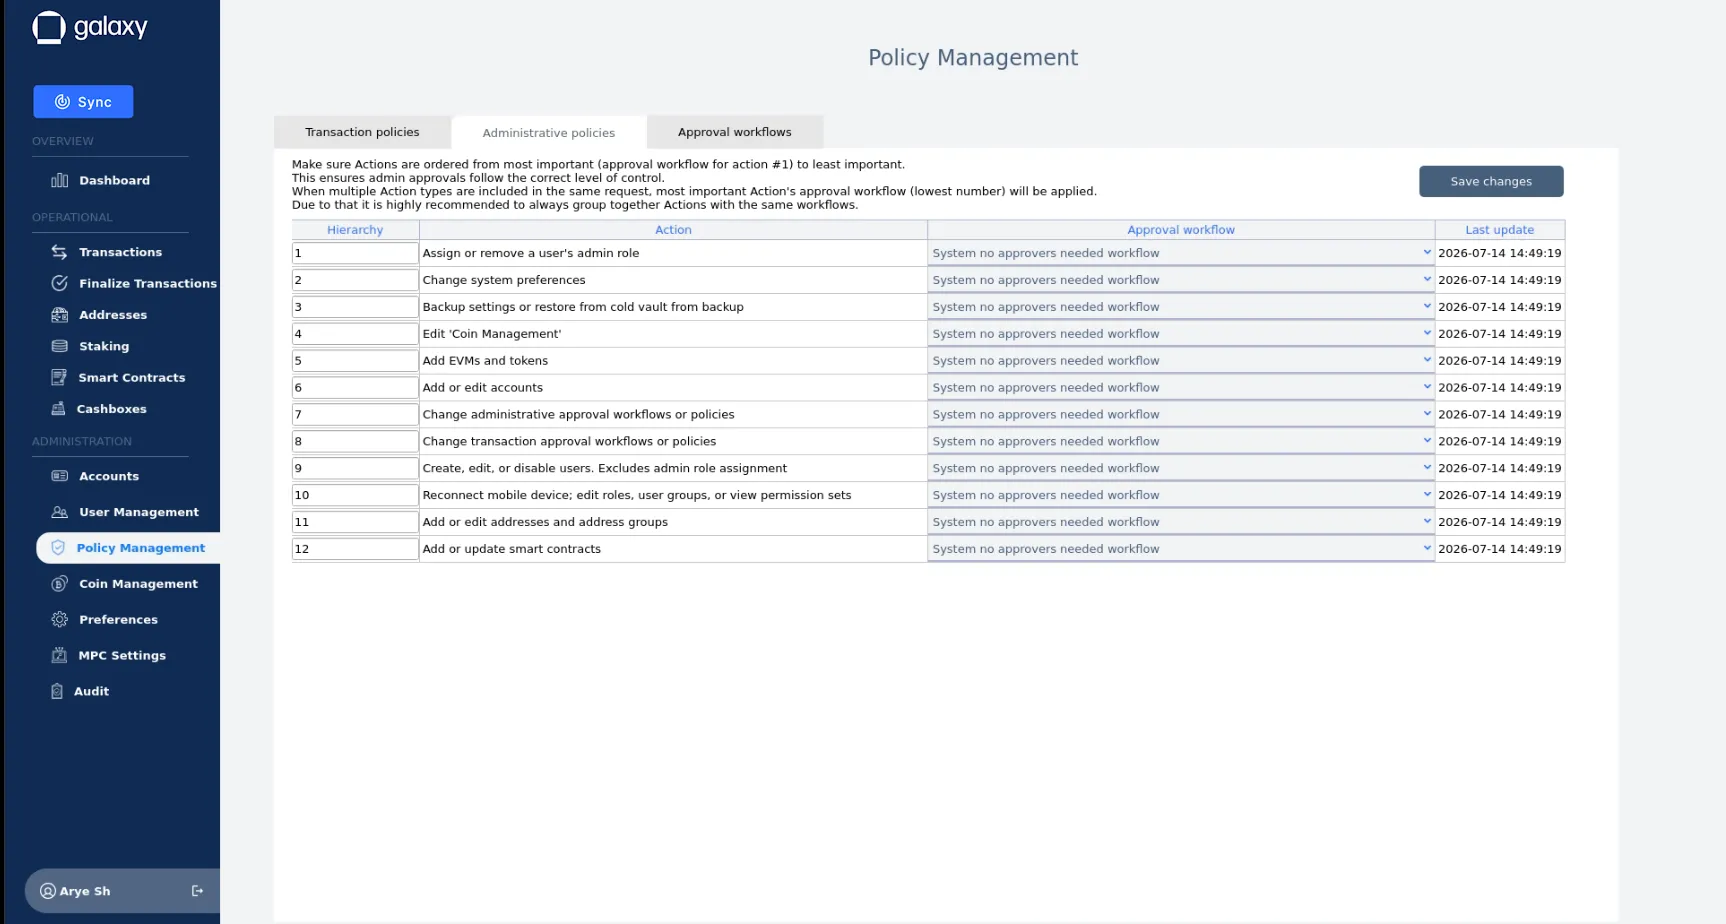This screenshot has height=924, width=1726.
Task: Click the Last update column header
Action: [1500, 230]
